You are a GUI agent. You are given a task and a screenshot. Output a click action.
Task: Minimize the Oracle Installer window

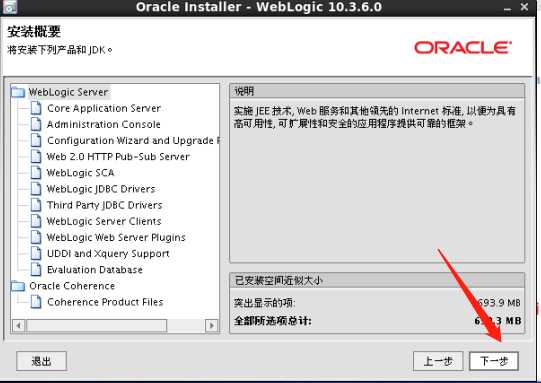coord(507,8)
